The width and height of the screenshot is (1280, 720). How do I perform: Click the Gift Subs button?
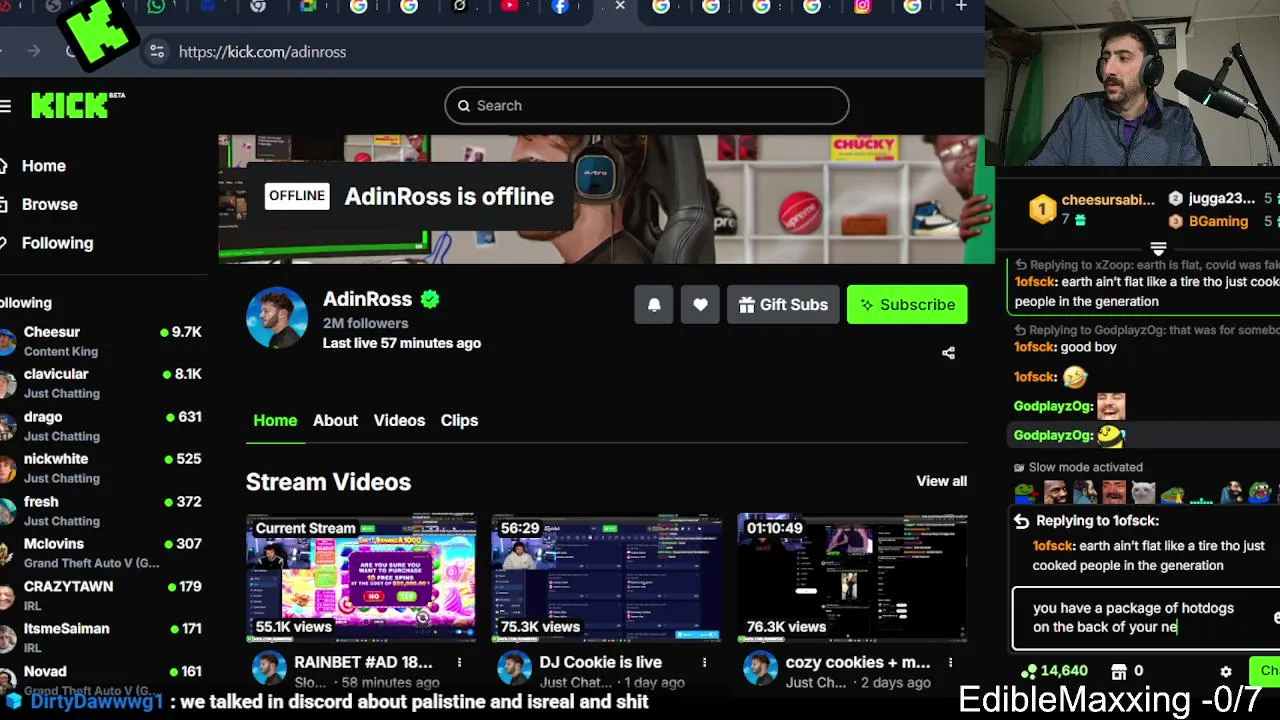pyautogui.click(x=783, y=305)
